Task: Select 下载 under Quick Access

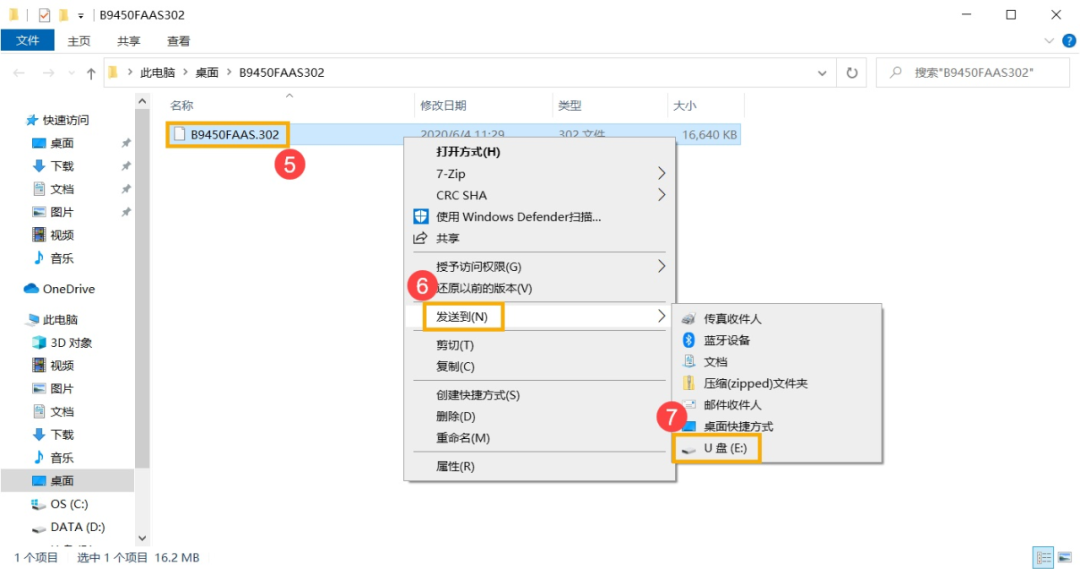Action: (62, 166)
